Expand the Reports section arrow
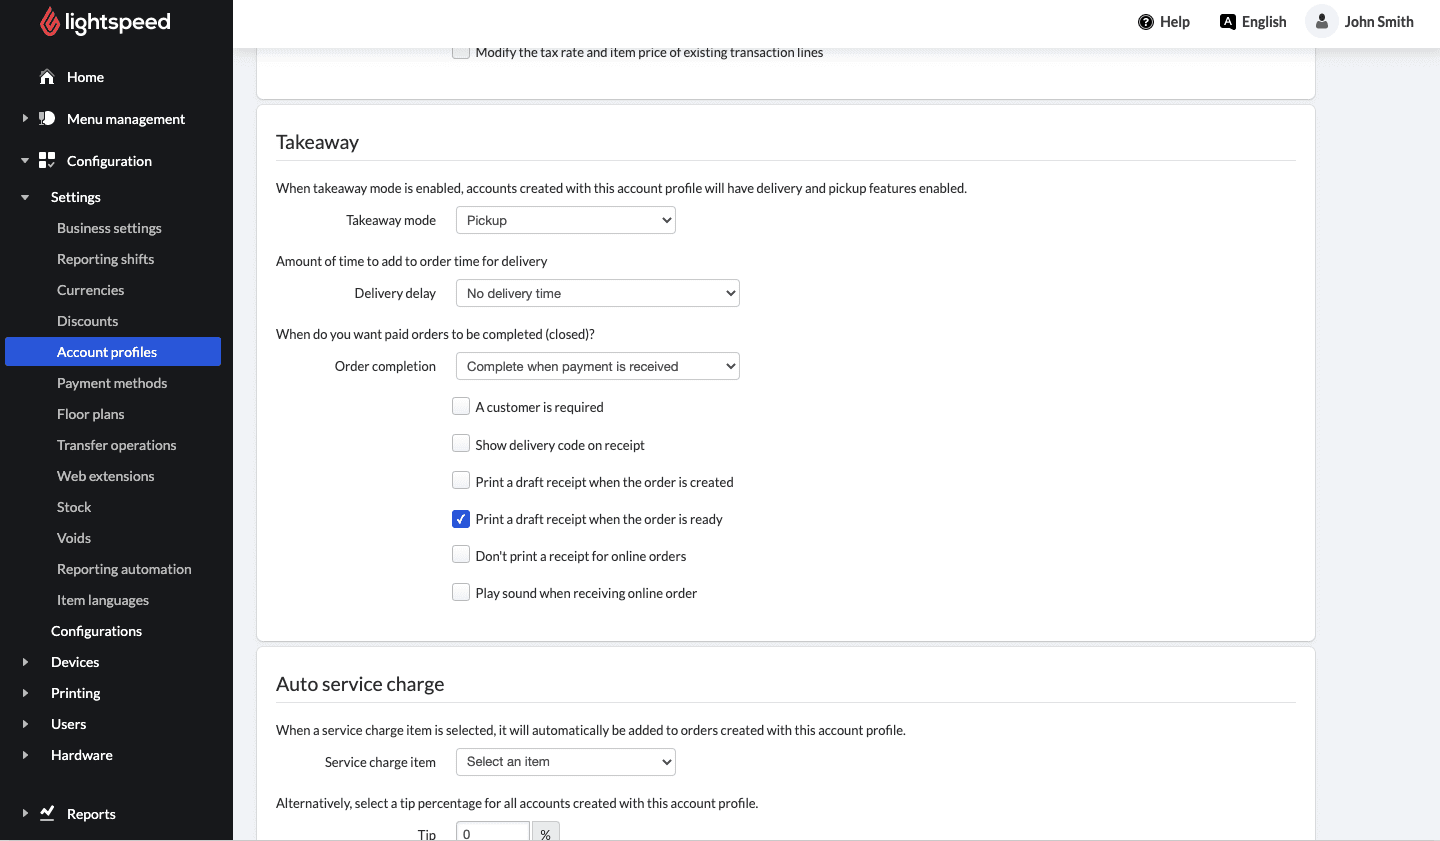The height and width of the screenshot is (841, 1440). pyautogui.click(x=25, y=813)
